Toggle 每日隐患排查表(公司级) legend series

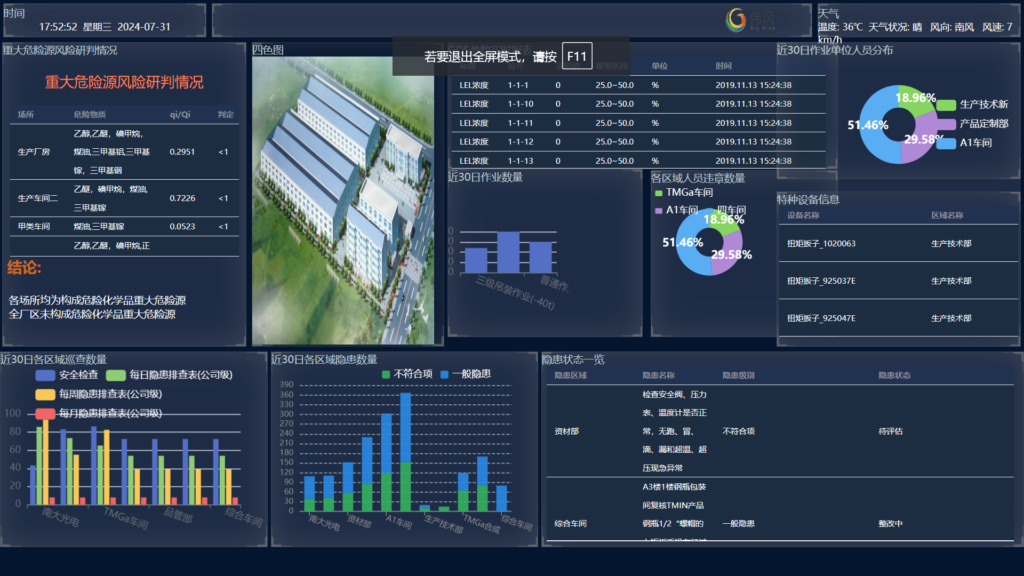click(169, 375)
